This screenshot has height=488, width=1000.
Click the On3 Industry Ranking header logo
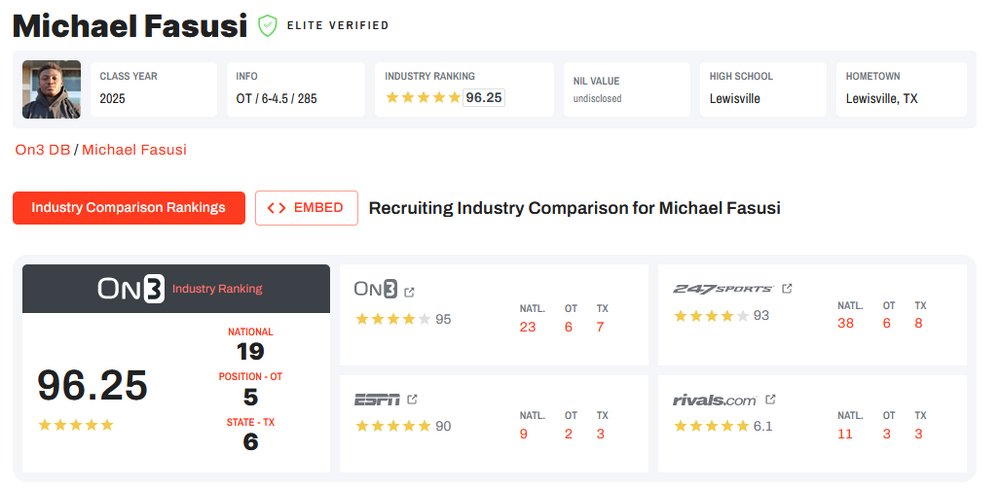pos(130,289)
